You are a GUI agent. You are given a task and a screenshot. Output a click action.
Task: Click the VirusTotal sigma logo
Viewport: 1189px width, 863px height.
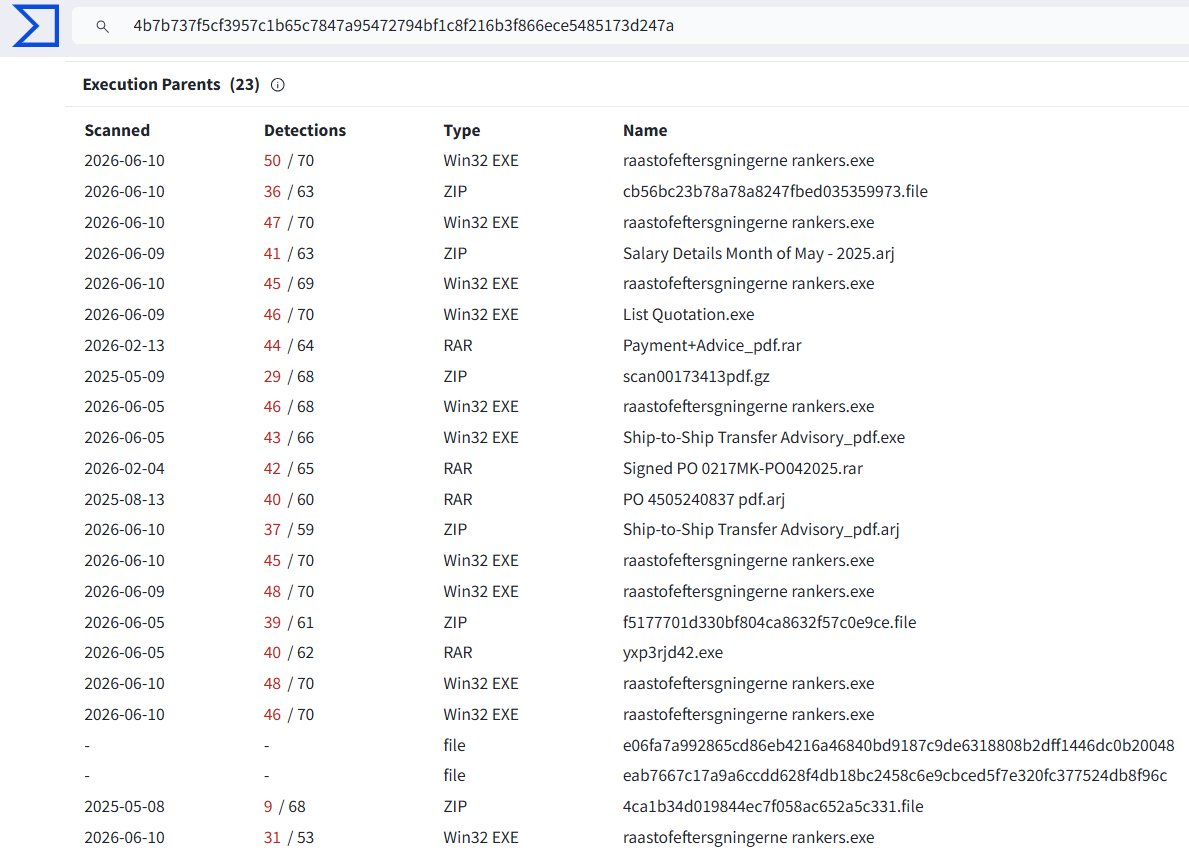click(x=35, y=26)
